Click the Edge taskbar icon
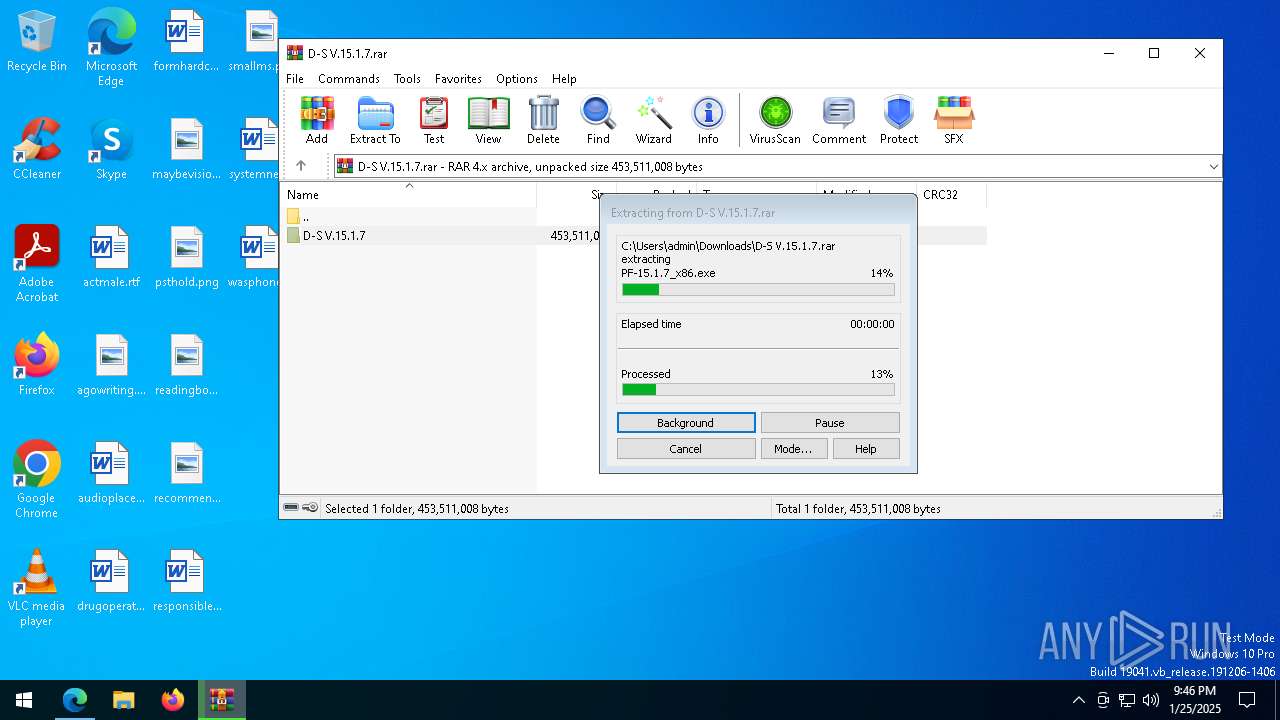 (x=75, y=700)
